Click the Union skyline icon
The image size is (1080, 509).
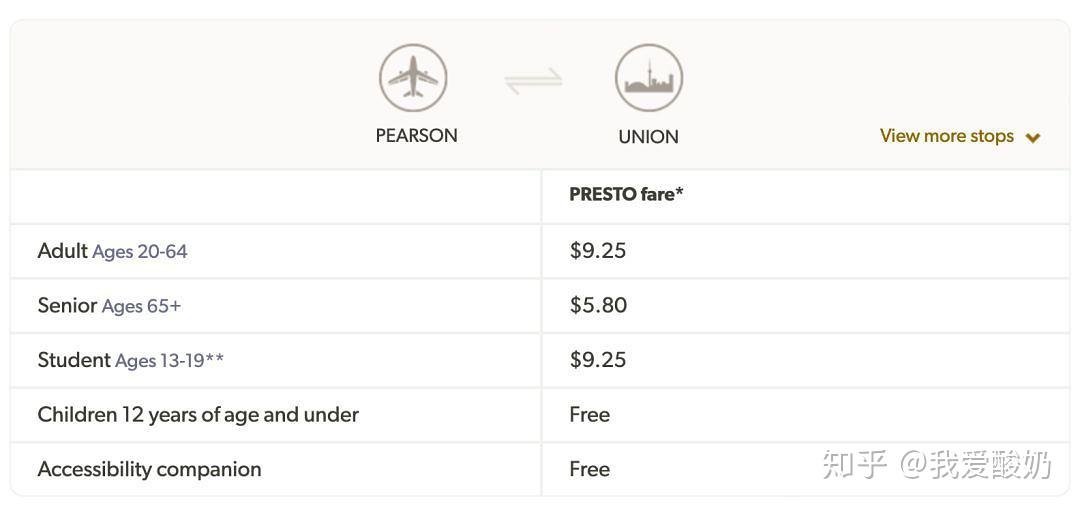click(649, 78)
